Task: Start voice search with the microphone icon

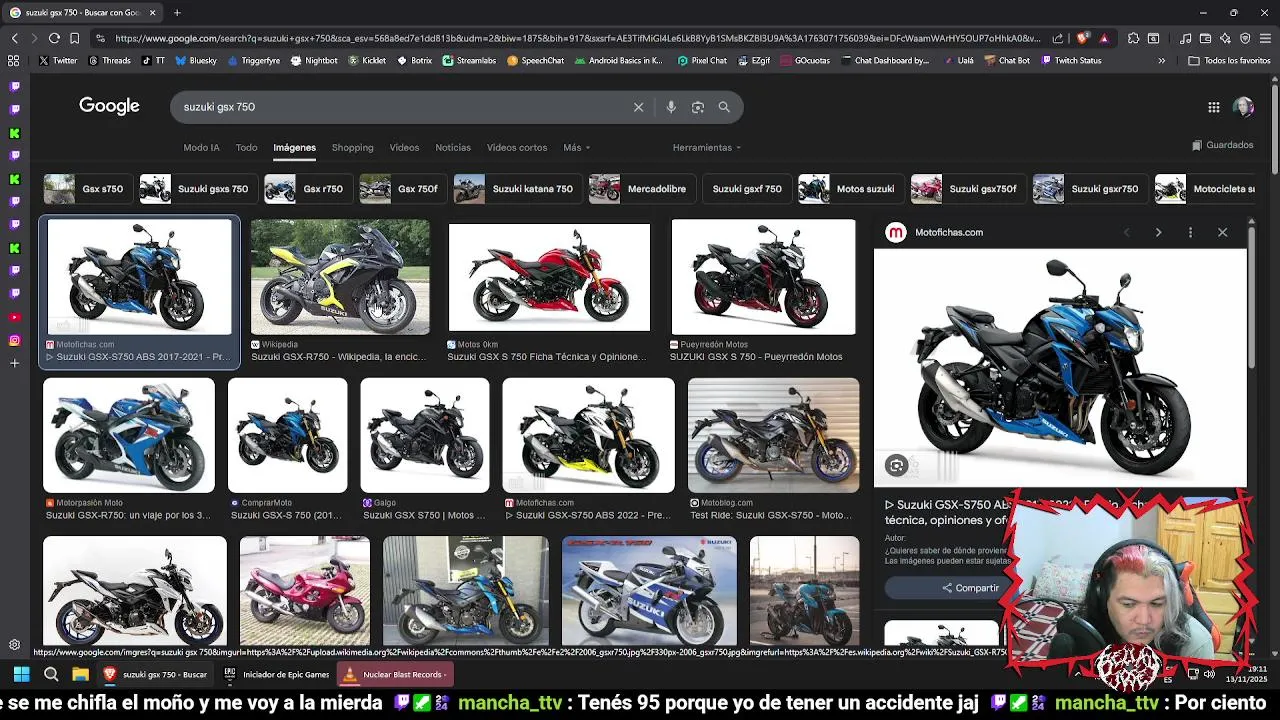Action: coord(671,107)
